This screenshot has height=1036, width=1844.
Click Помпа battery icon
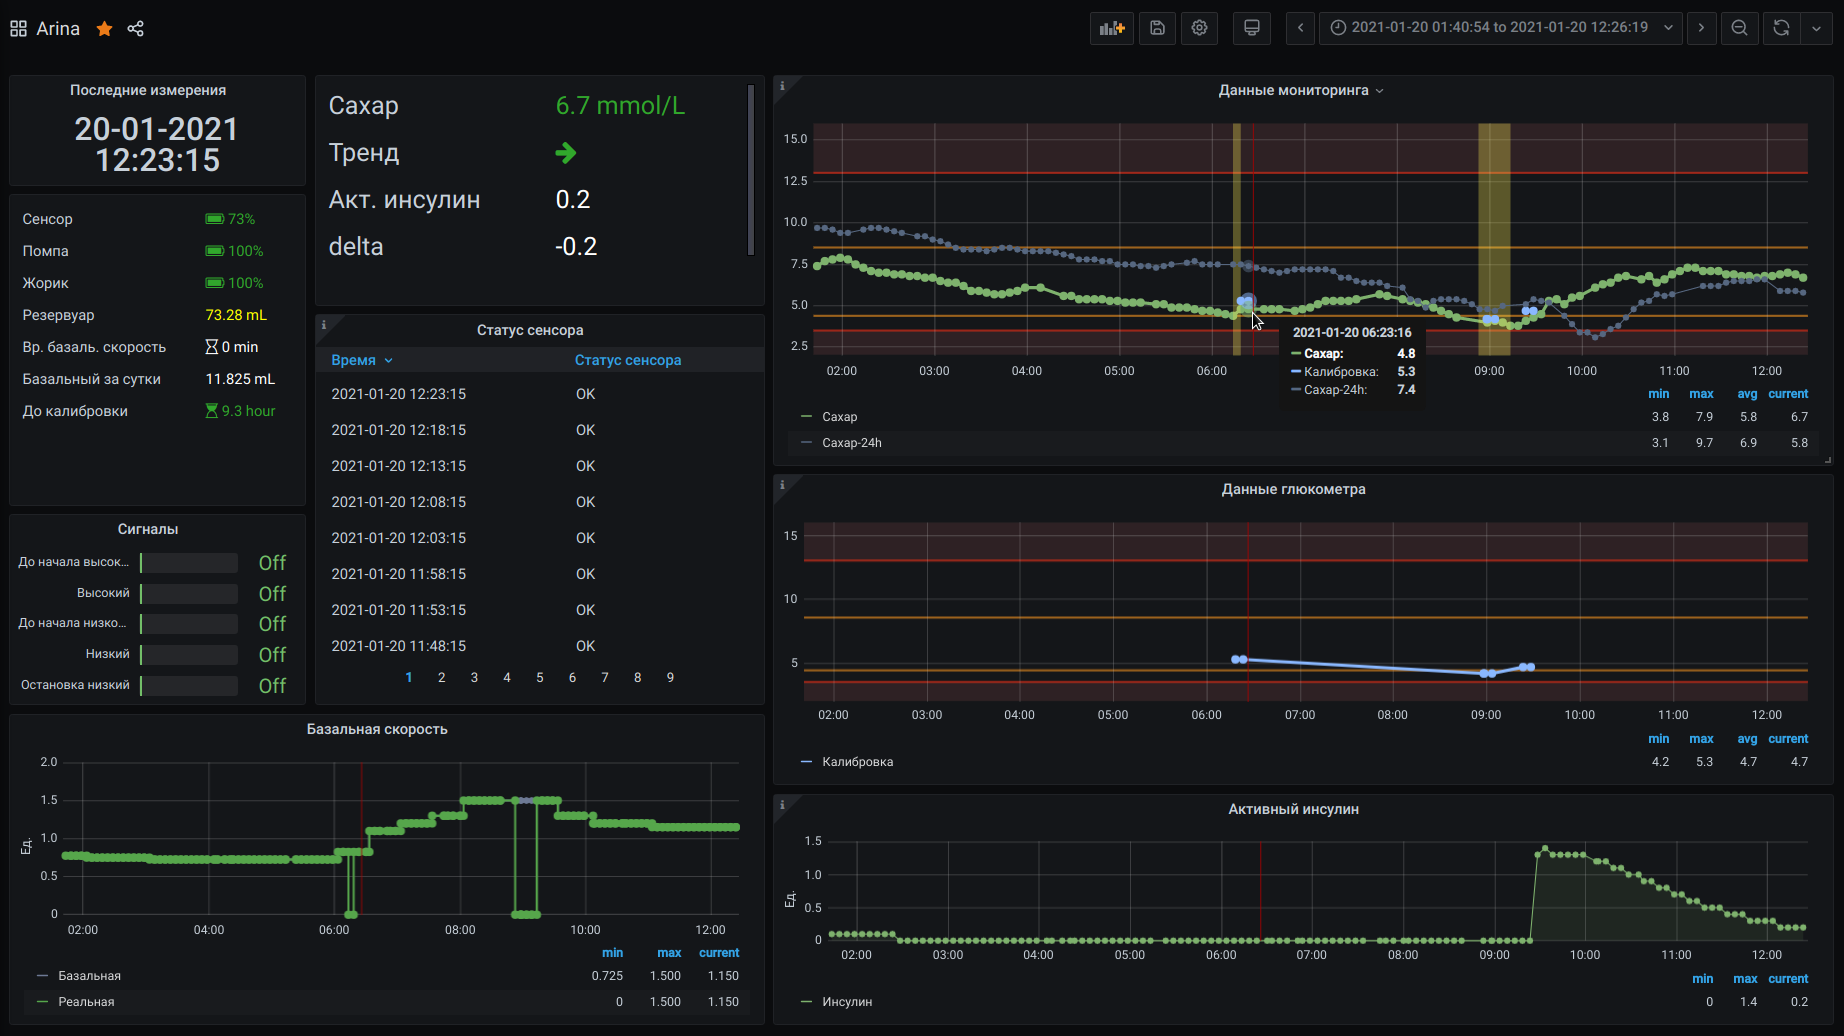pos(214,251)
